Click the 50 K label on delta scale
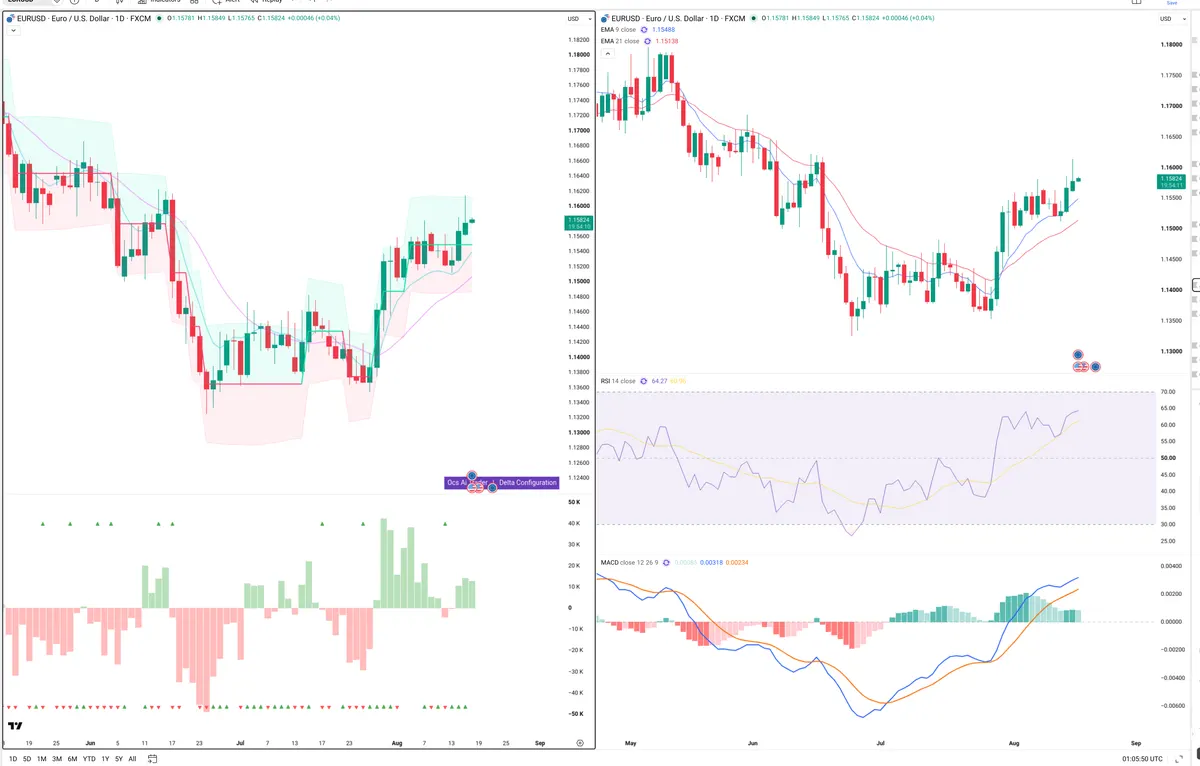The width and height of the screenshot is (1200, 766). click(575, 502)
